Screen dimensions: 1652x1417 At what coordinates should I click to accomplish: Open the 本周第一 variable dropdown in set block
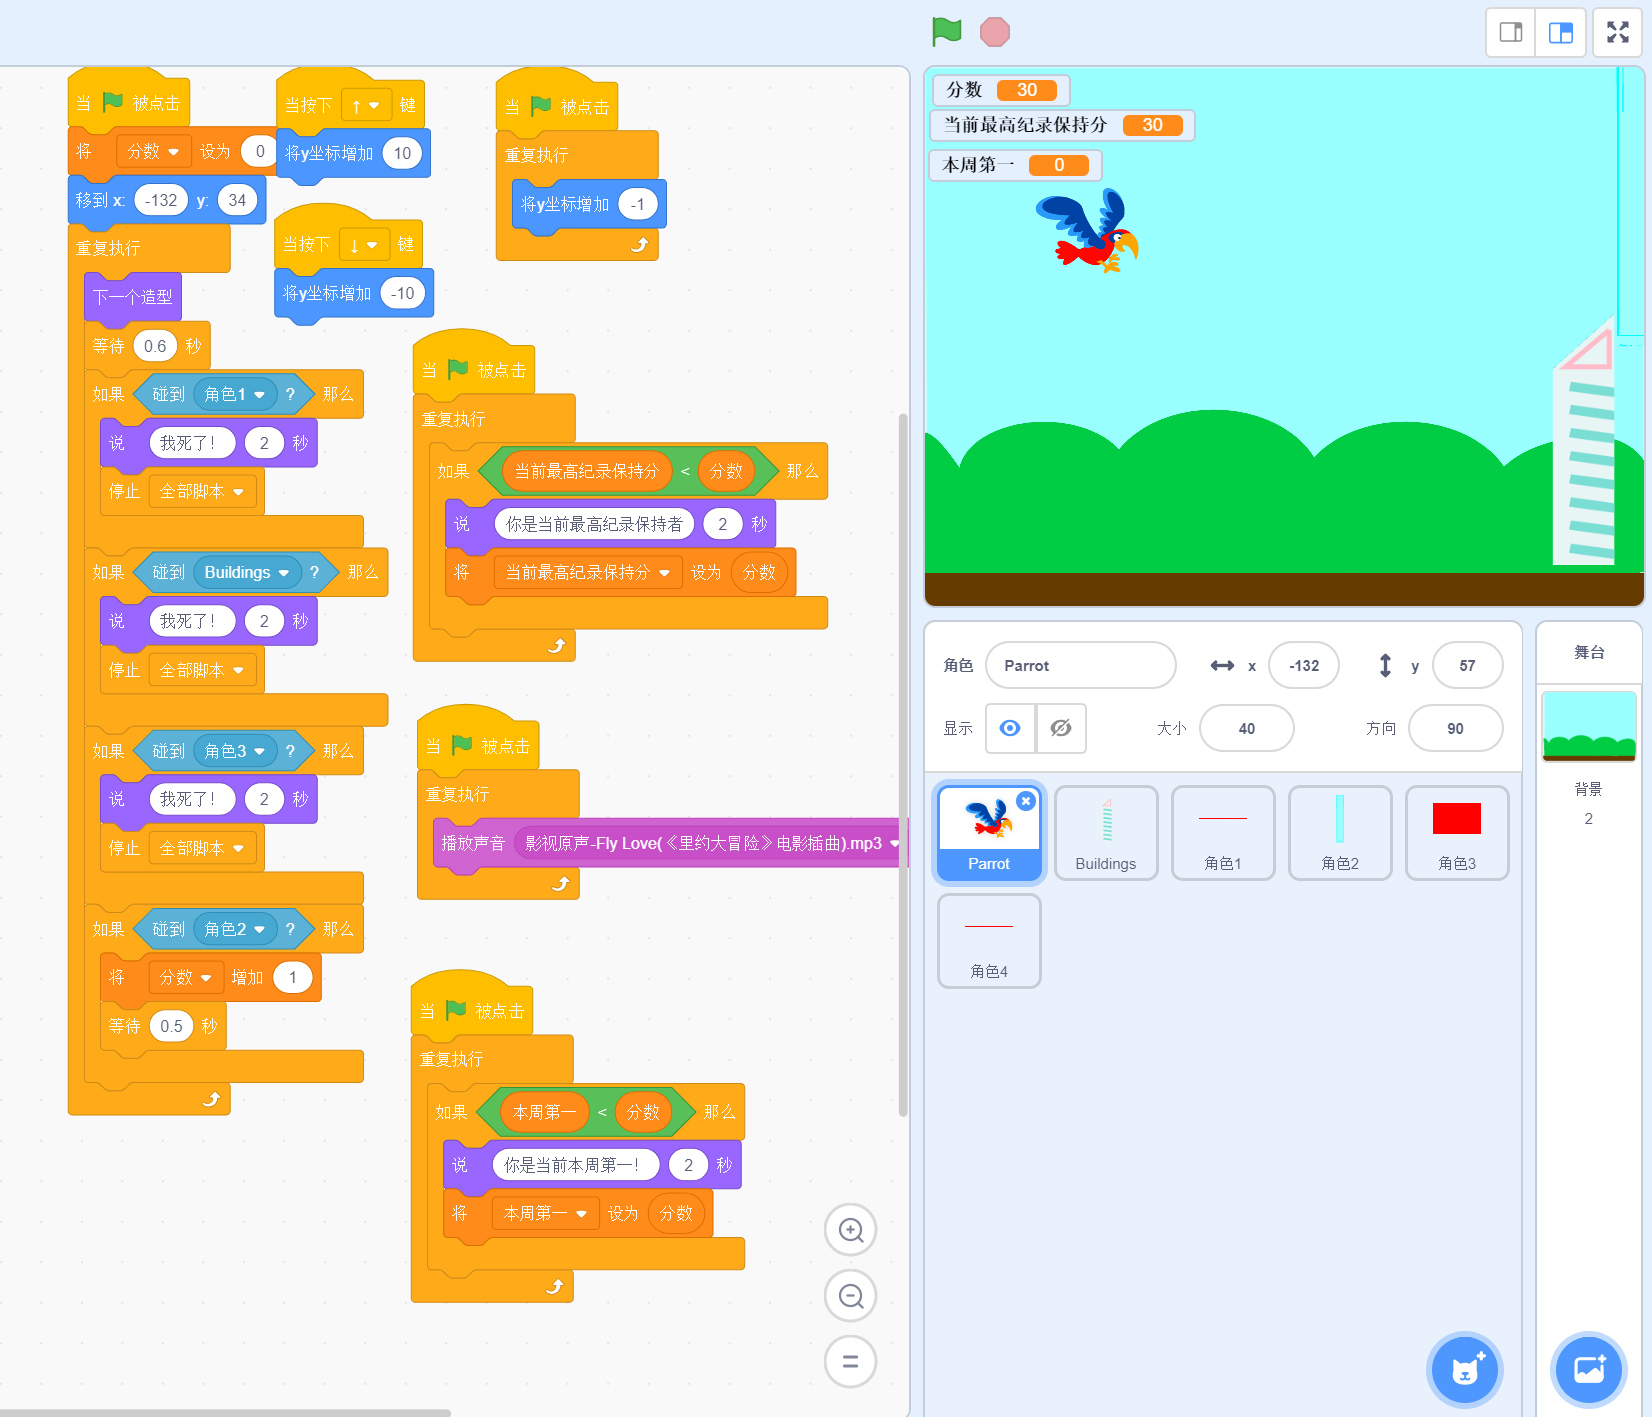(x=581, y=1214)
